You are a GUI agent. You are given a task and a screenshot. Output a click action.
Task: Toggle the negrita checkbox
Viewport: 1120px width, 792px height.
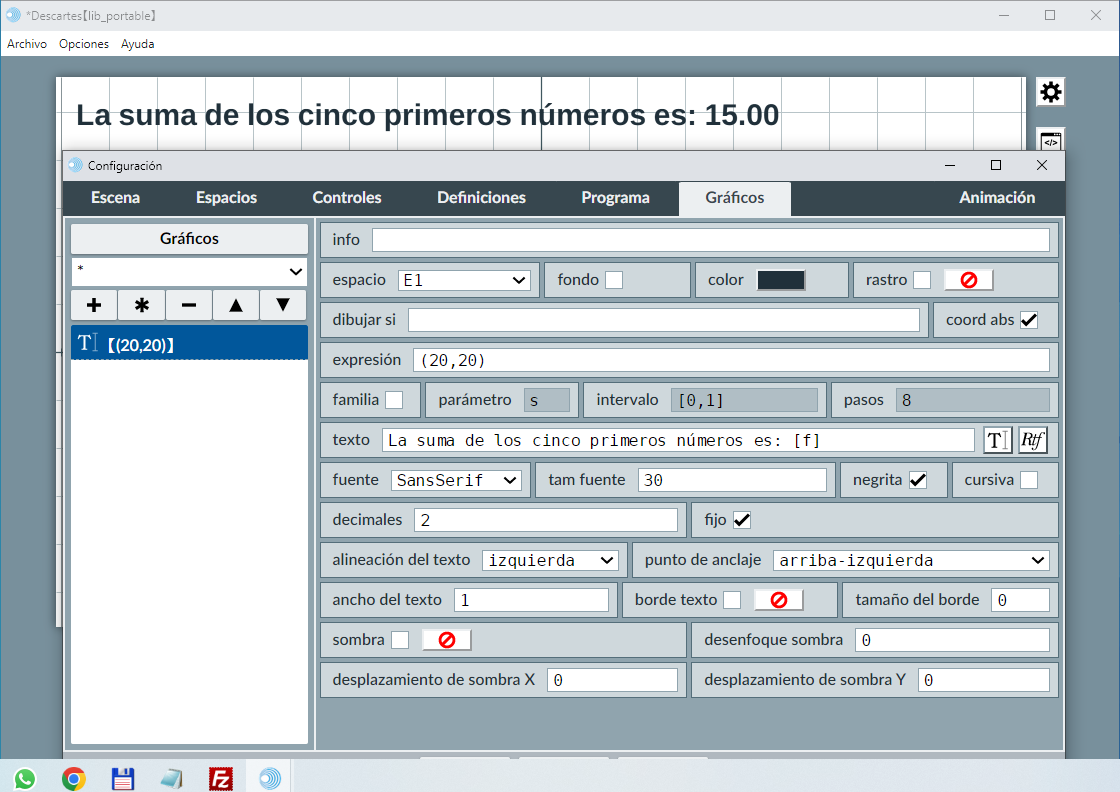coord(917,480)
